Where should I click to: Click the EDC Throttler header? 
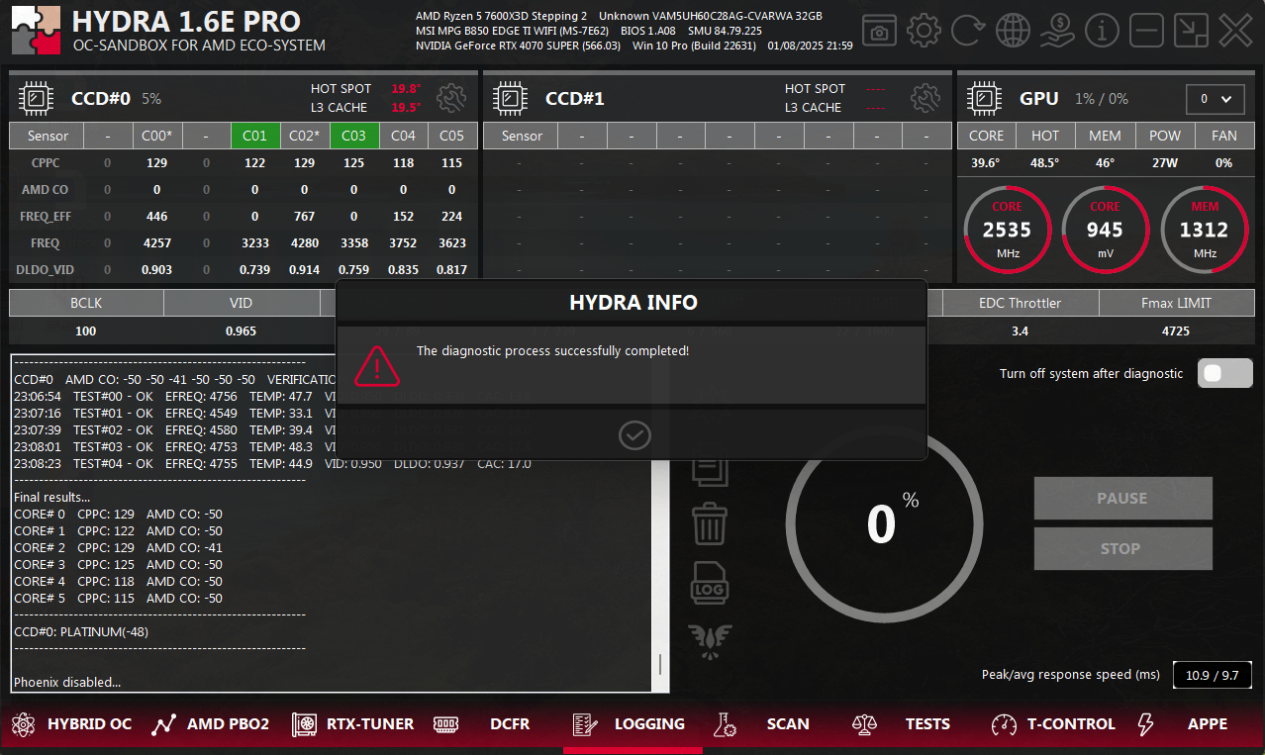(x=1020, y=303)
